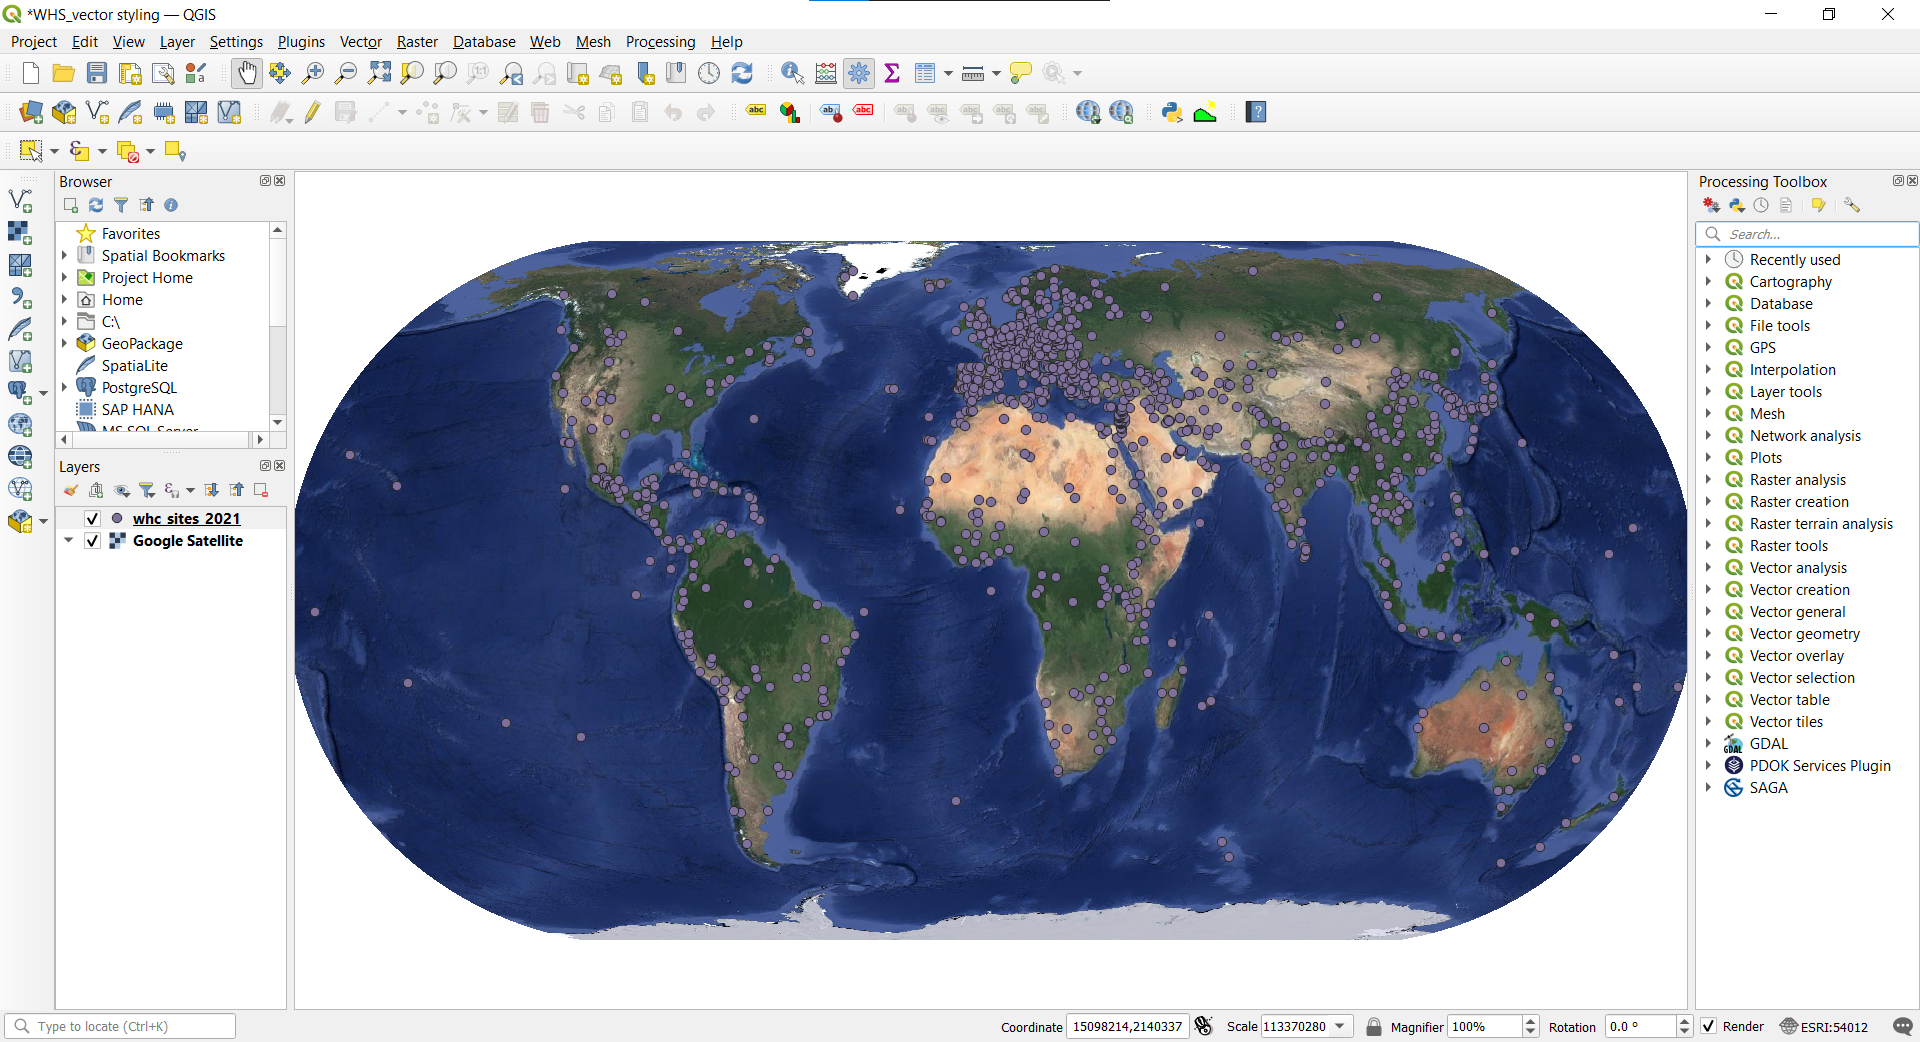Open temporal controller clock icon

(709, 73)
